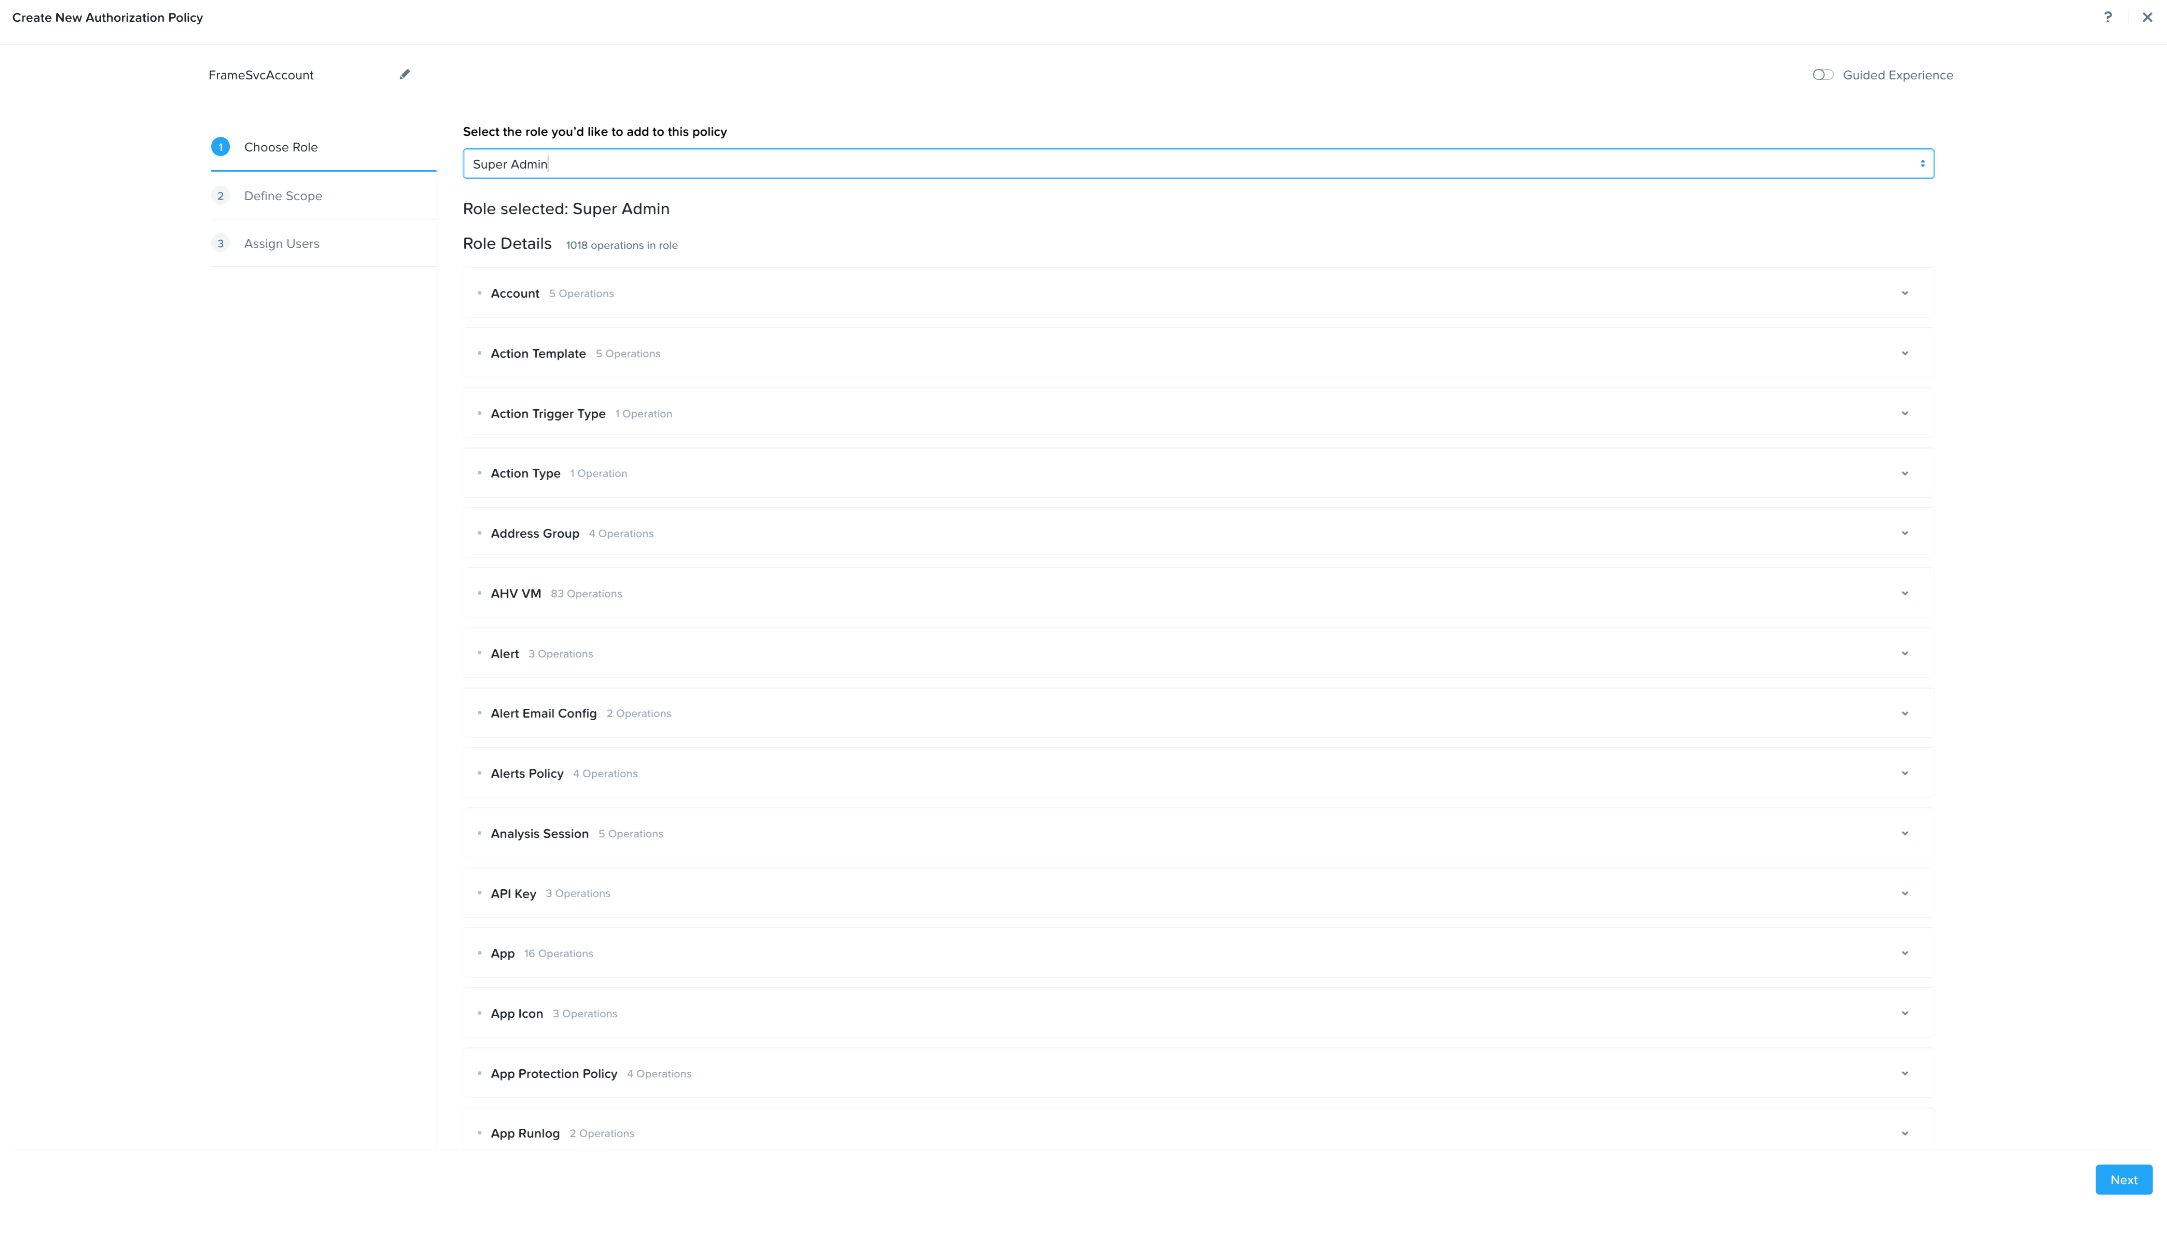Toggle the Guided Experience switch

(x=1822, y=75)
